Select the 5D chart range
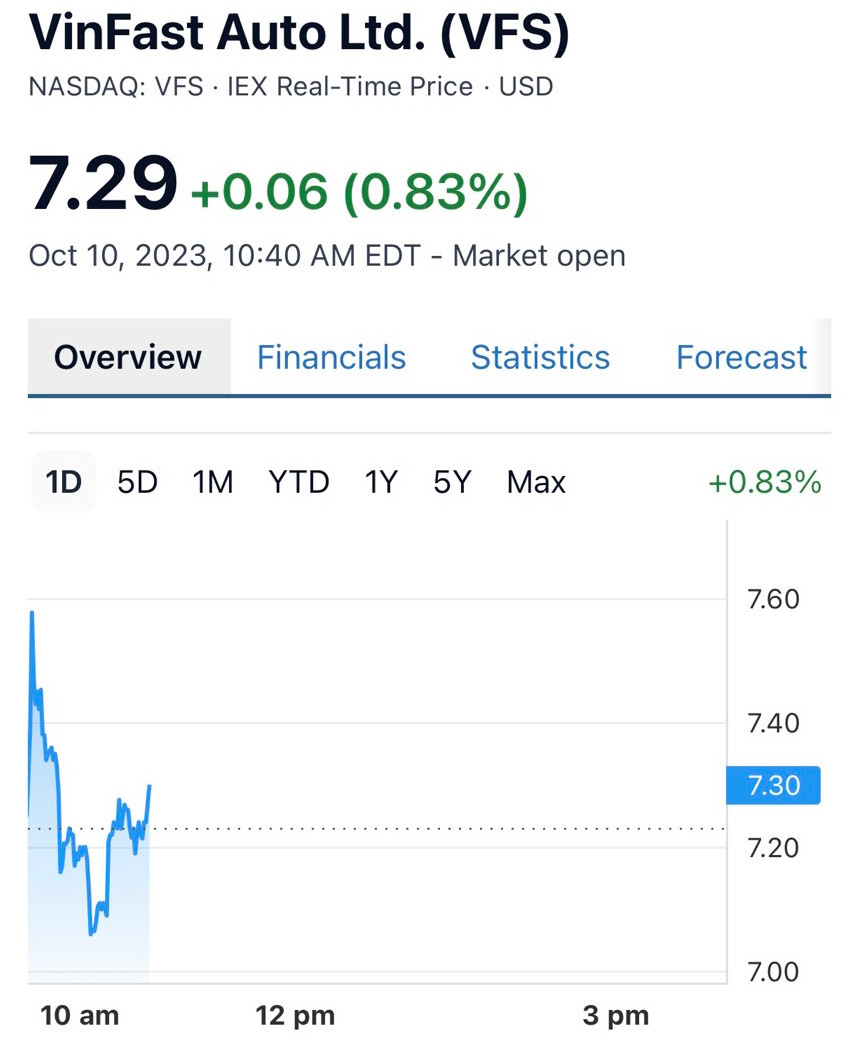 point(137,482)
